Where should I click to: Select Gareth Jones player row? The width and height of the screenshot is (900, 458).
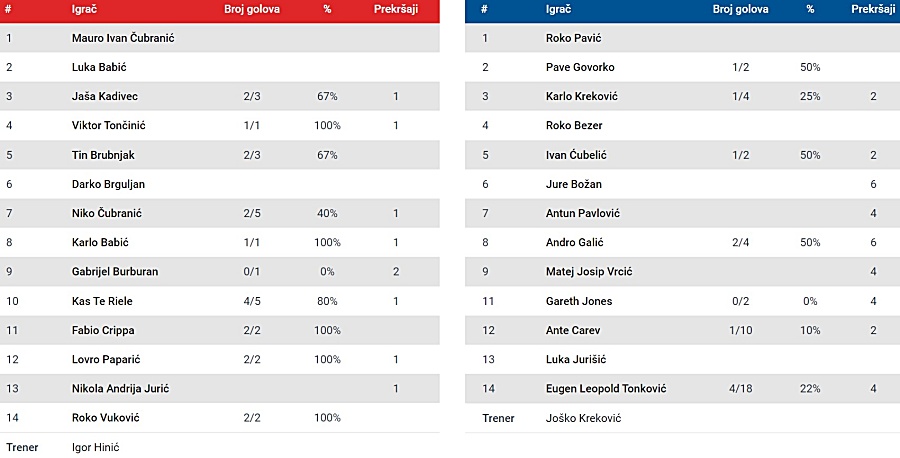pos(682,301)
